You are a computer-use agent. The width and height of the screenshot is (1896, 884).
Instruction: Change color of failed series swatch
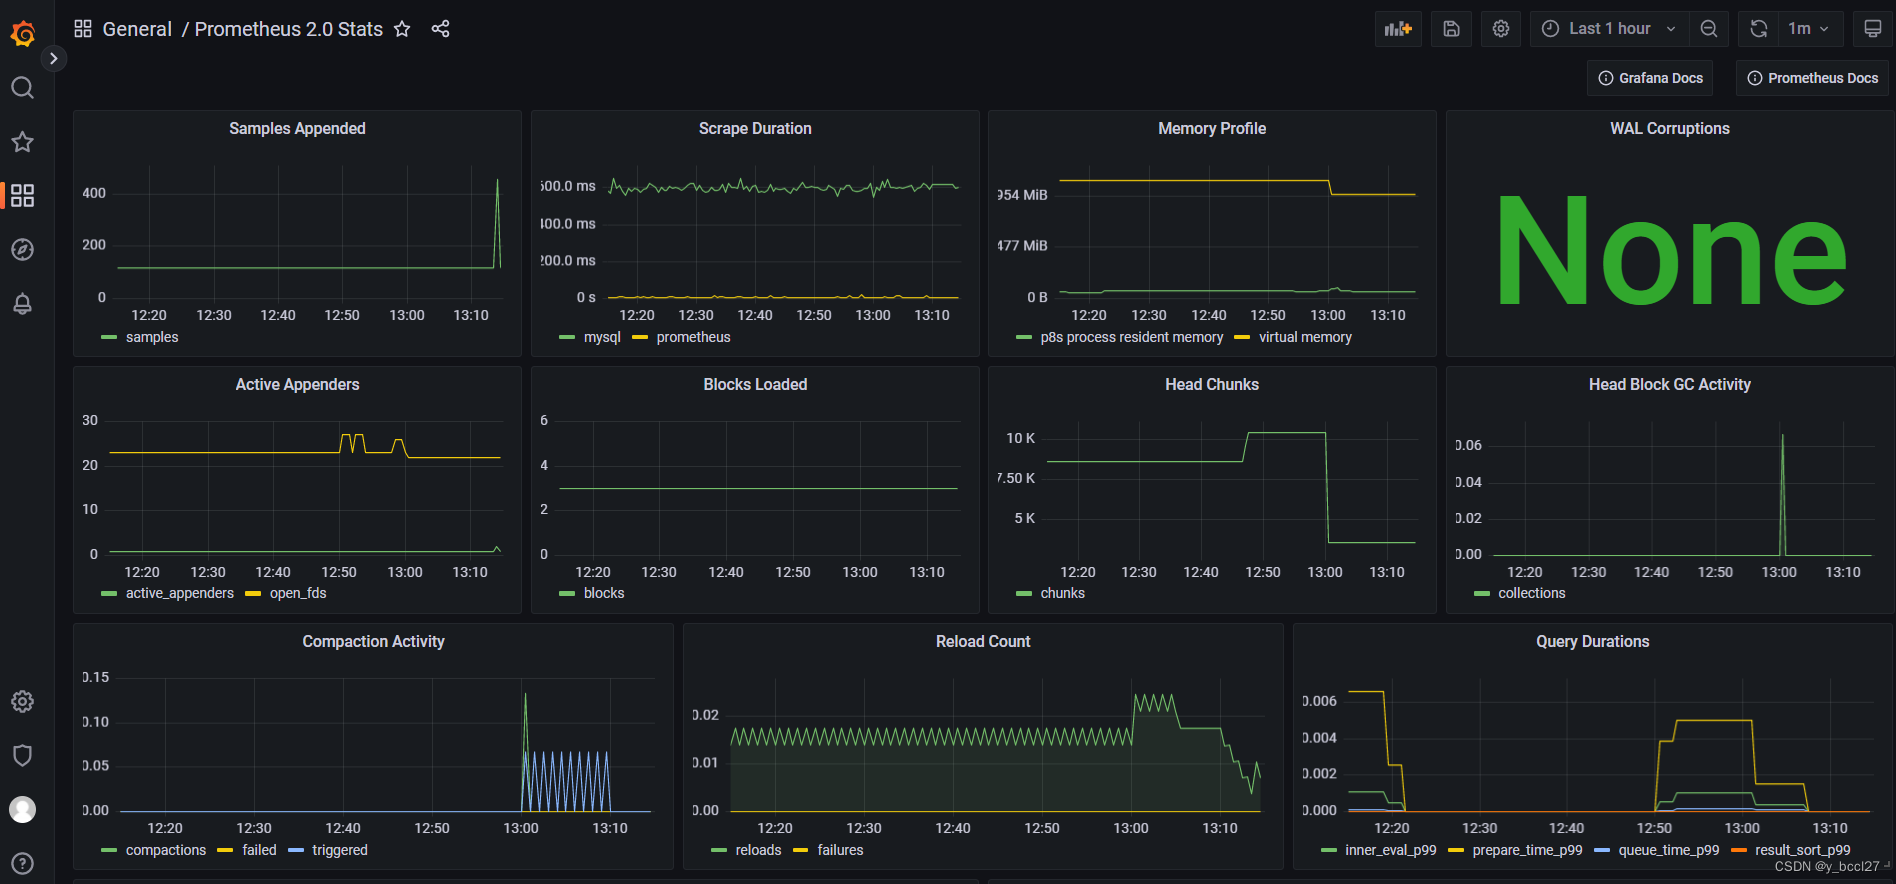point(225,850)
